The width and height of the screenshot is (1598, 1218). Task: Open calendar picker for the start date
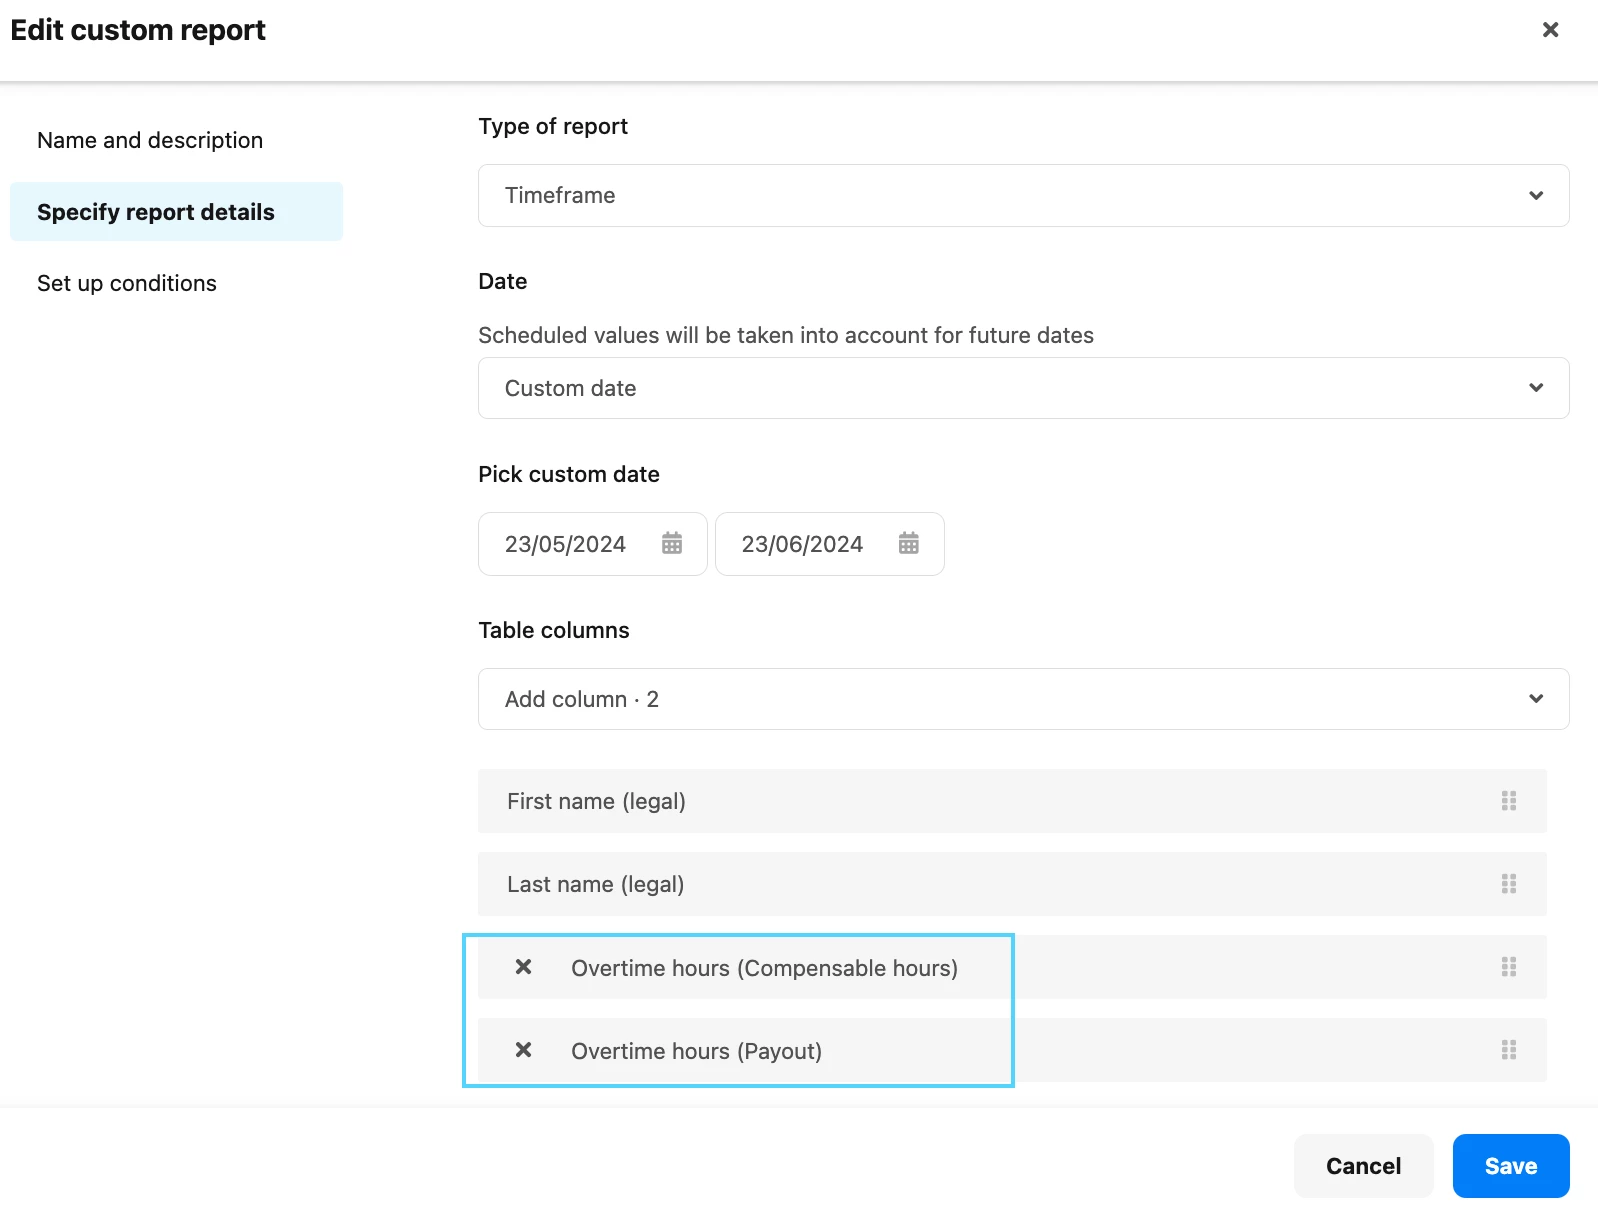pos(672,543)
